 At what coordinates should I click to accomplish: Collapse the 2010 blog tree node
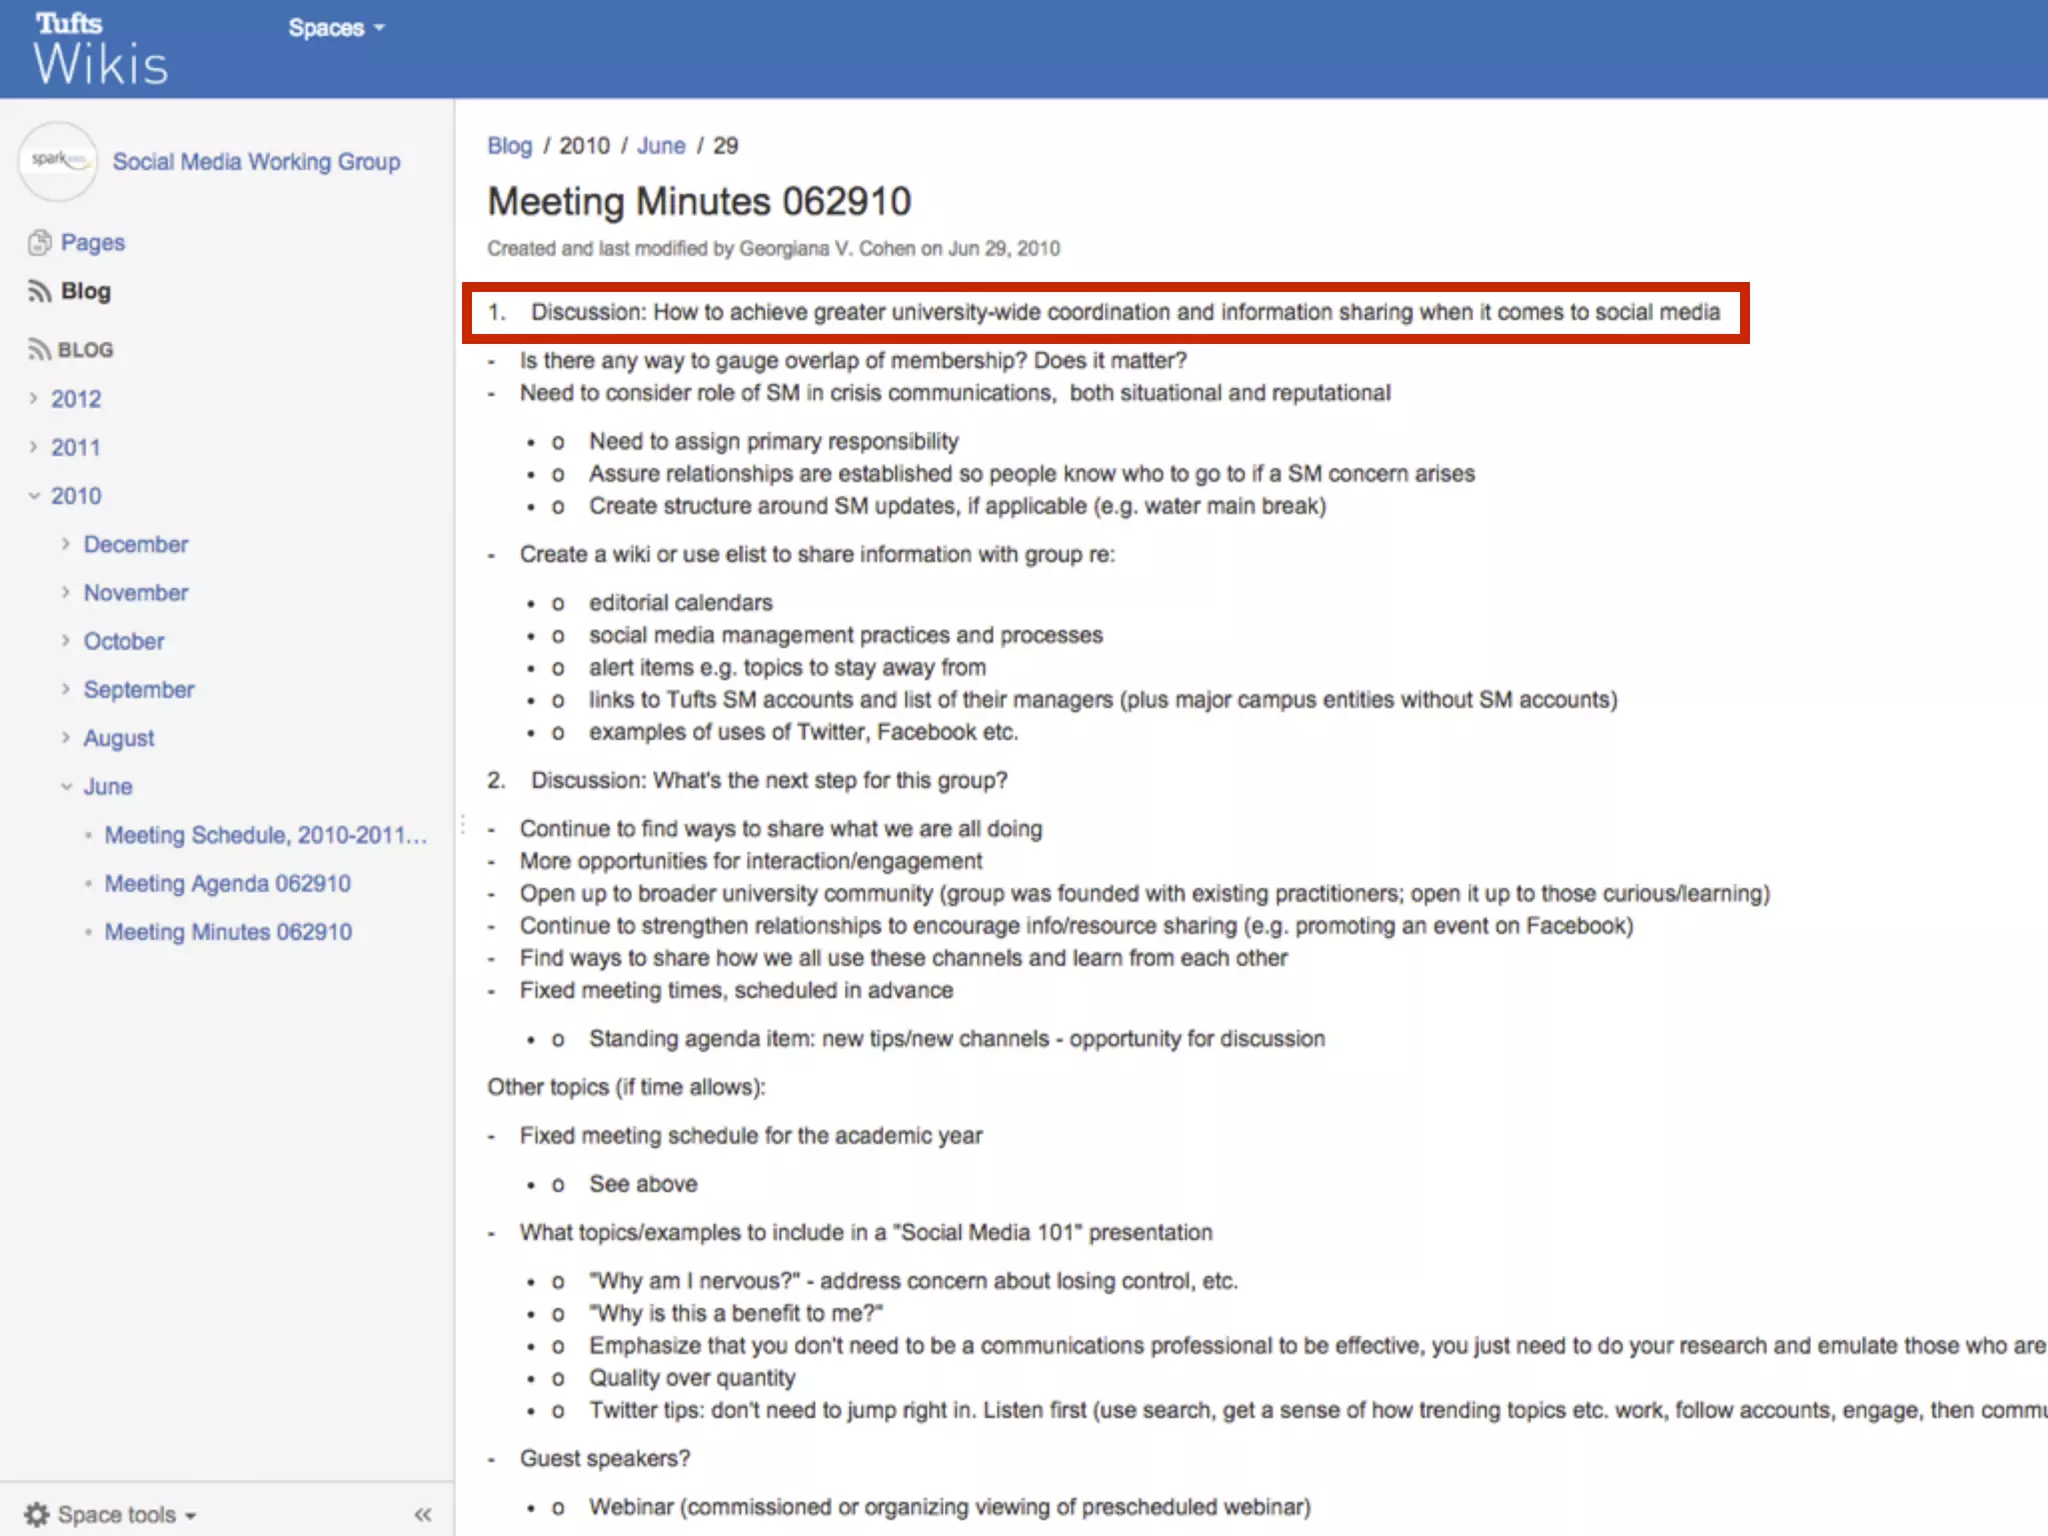click(x=33, y=496)
